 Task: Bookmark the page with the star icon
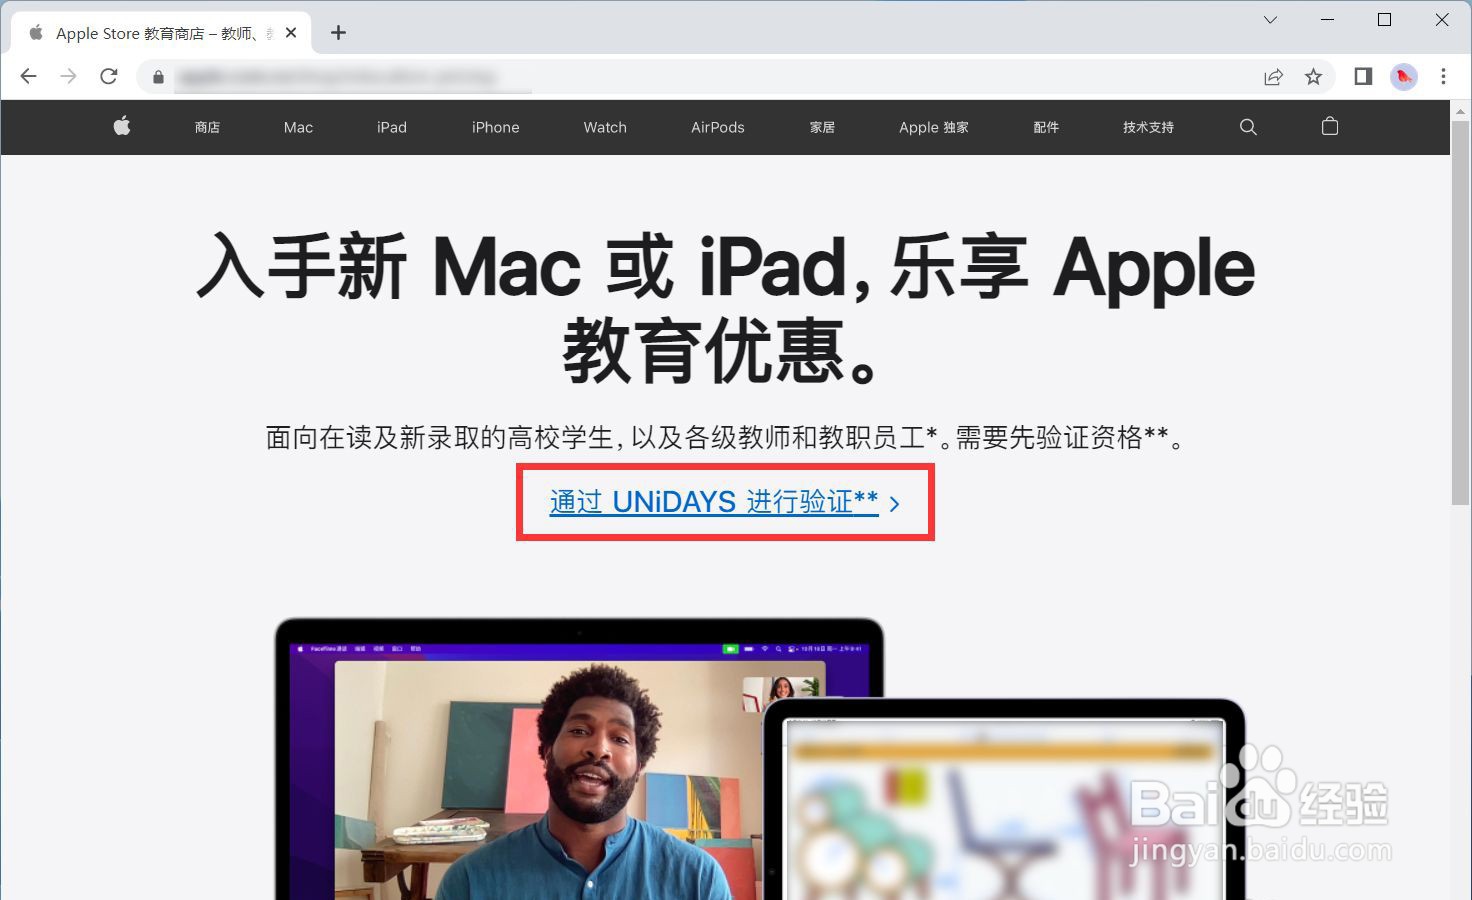[1314, 77]
